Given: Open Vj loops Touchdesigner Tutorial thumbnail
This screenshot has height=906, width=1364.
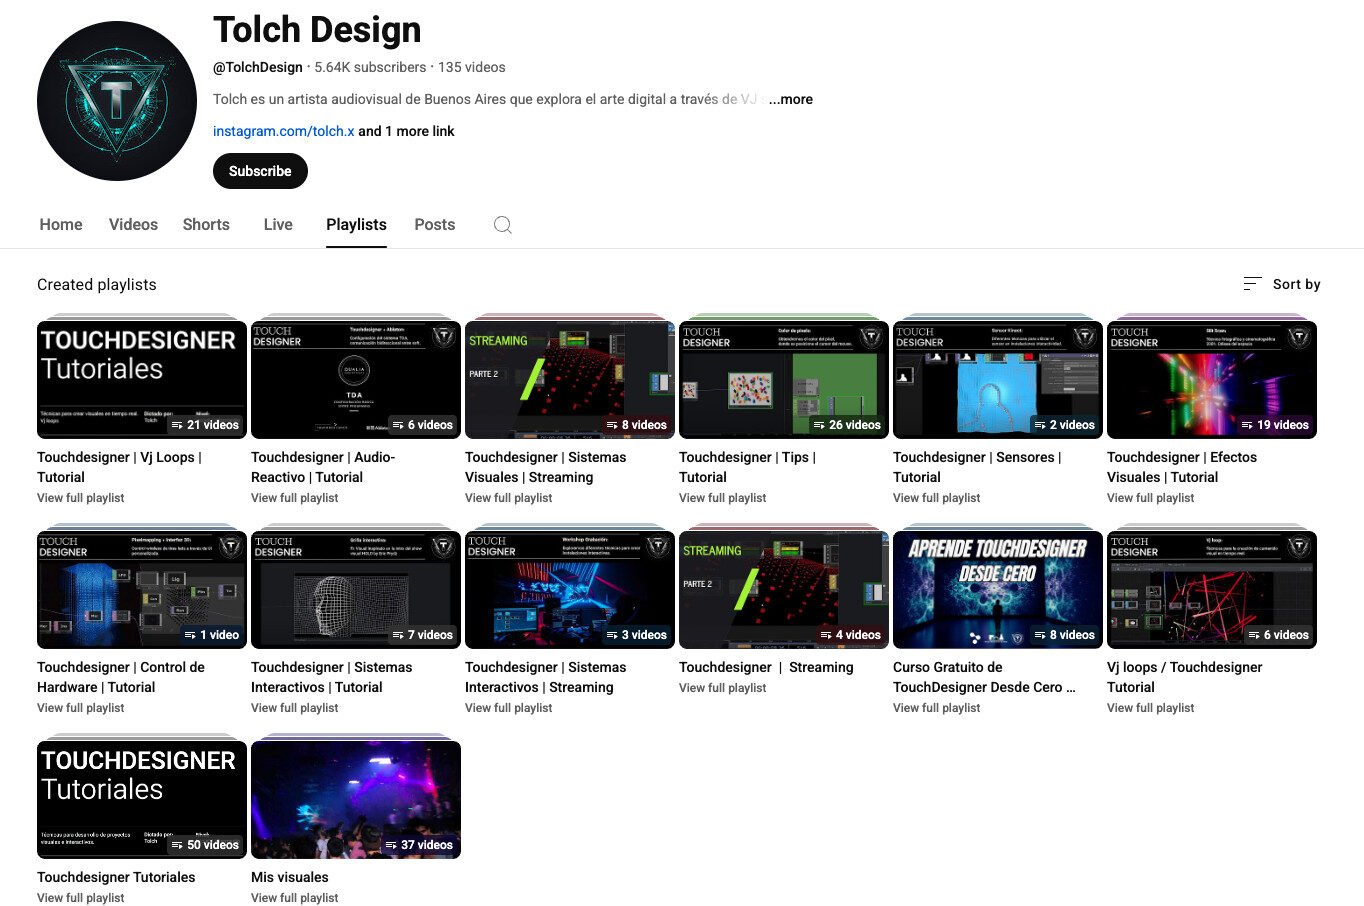Looking at the screenshot, I should (1212, 590).
